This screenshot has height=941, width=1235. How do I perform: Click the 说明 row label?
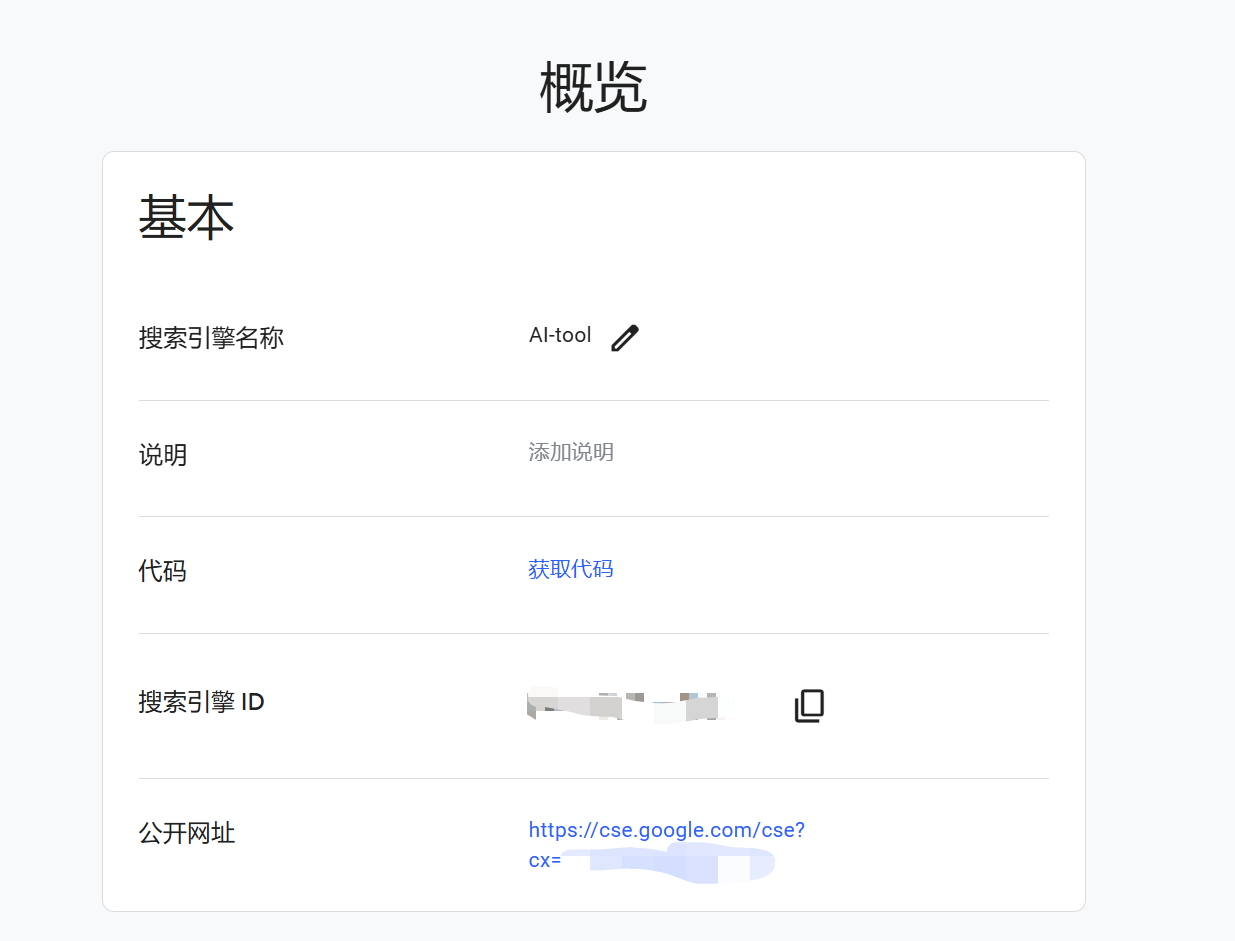163,455
